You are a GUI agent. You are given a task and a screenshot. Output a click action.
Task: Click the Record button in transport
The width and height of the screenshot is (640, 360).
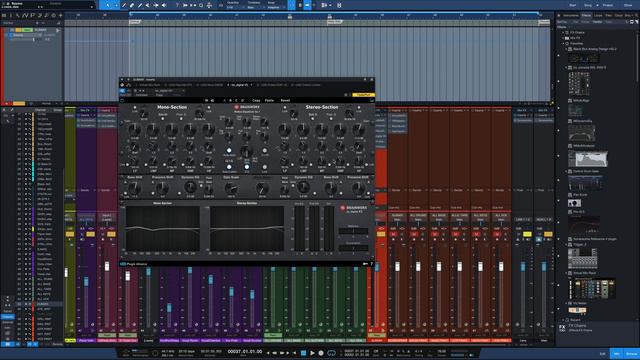point(321,353)
